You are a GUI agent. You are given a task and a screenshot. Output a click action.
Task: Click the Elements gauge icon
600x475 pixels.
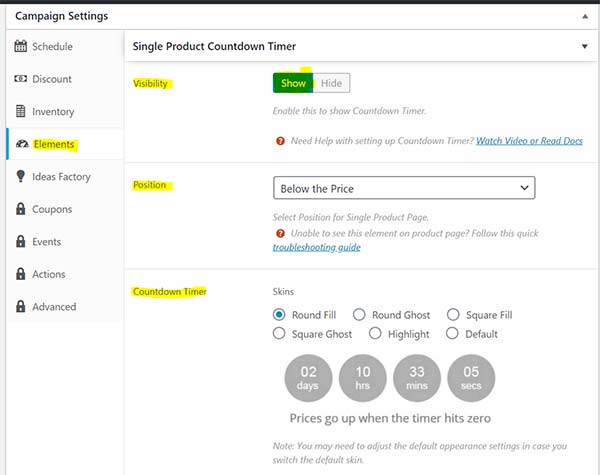22,144
